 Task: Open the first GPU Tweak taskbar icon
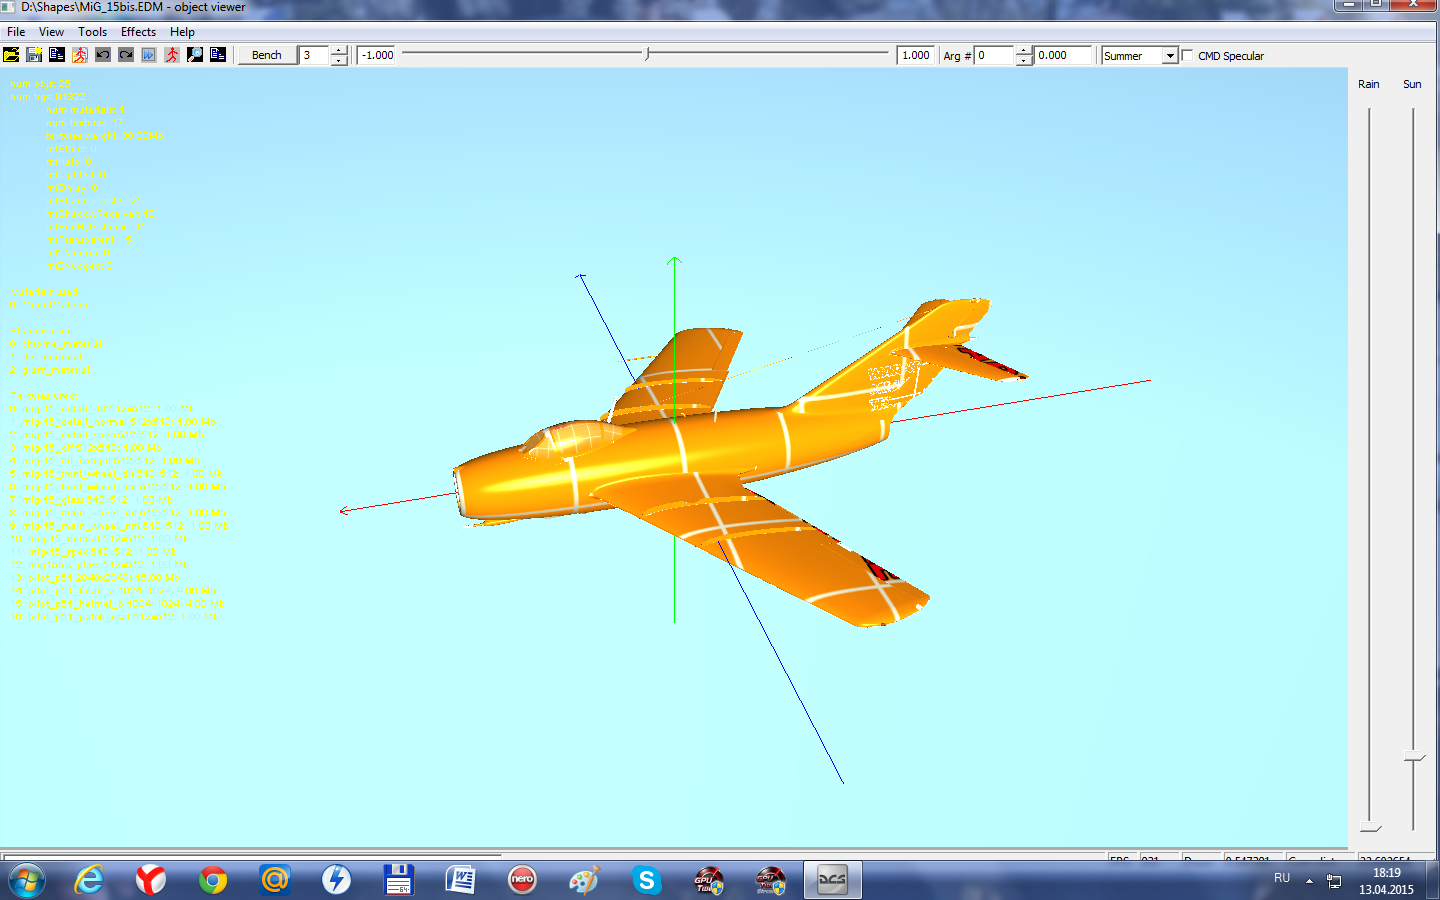coord(708,880)
